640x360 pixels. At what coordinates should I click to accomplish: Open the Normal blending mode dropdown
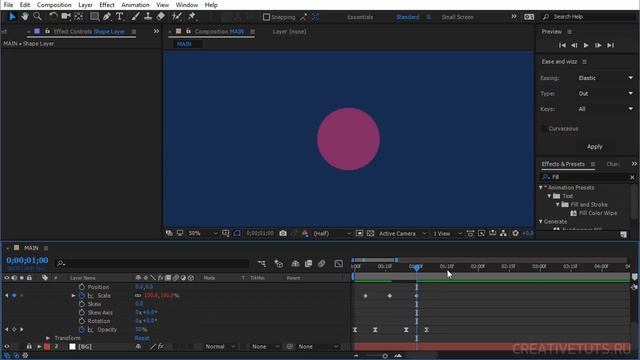220,347
